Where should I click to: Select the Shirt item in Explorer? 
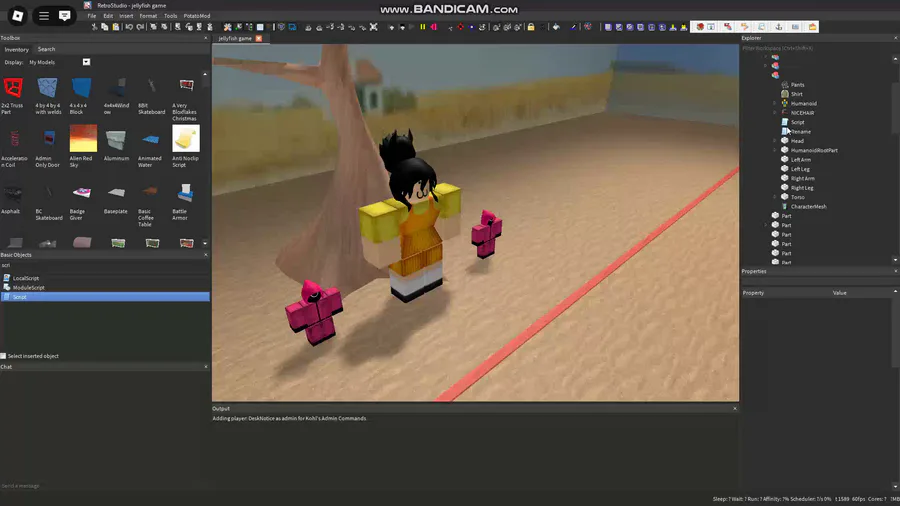(796, 94)
